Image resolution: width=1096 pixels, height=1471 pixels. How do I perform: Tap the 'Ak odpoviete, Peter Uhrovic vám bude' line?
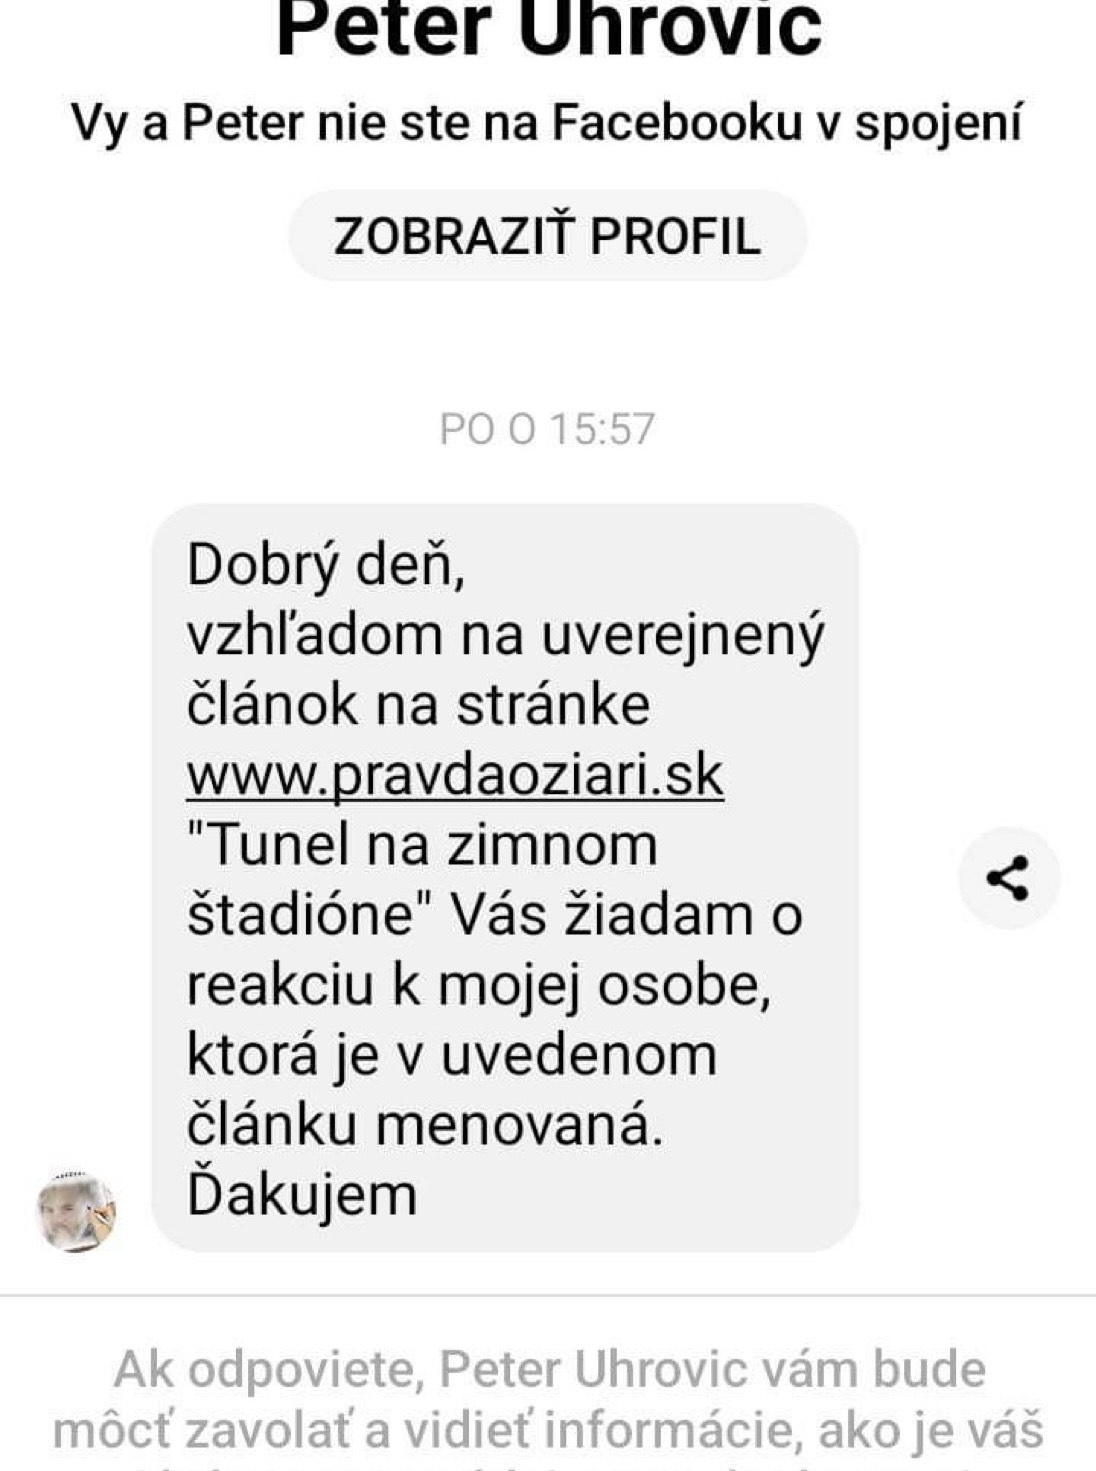[549, 1369]
